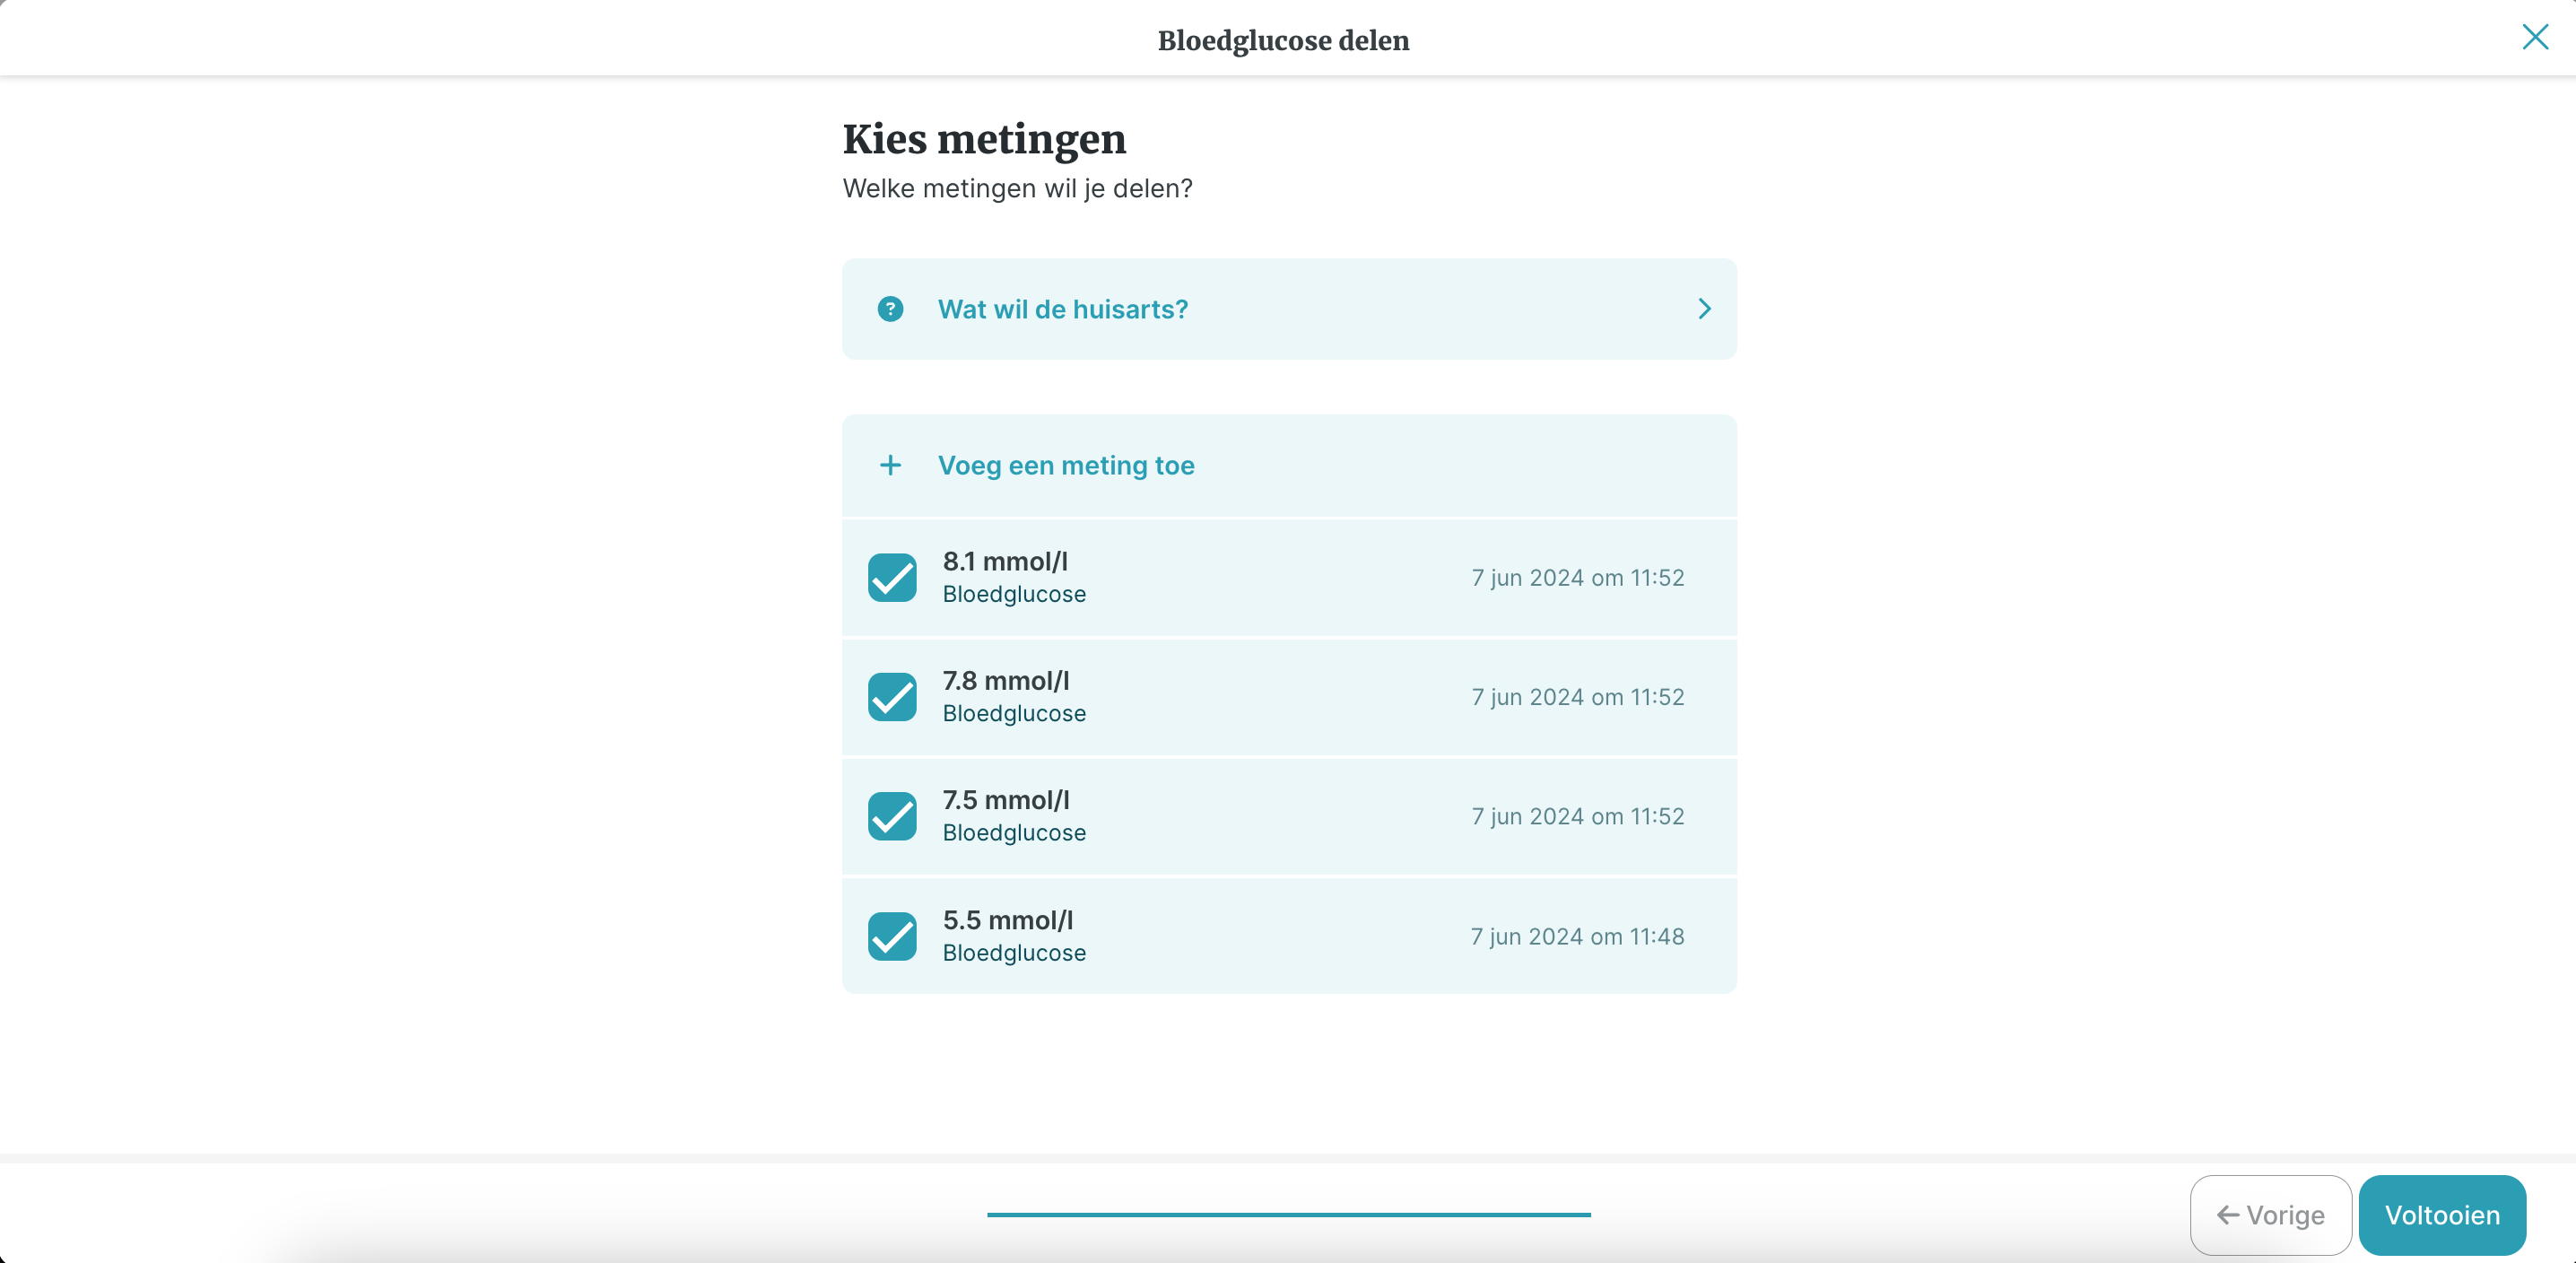Click the 5.5 mmol/l value text
Screen dimensions: 2576x1263
pos(1008,920)
